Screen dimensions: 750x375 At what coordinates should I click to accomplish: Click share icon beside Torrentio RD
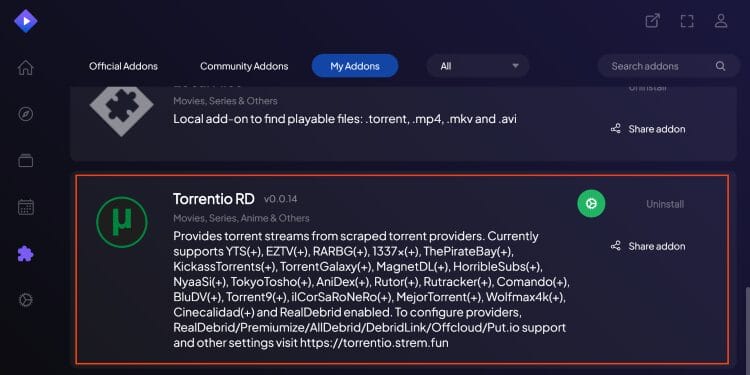pos(616,246)
